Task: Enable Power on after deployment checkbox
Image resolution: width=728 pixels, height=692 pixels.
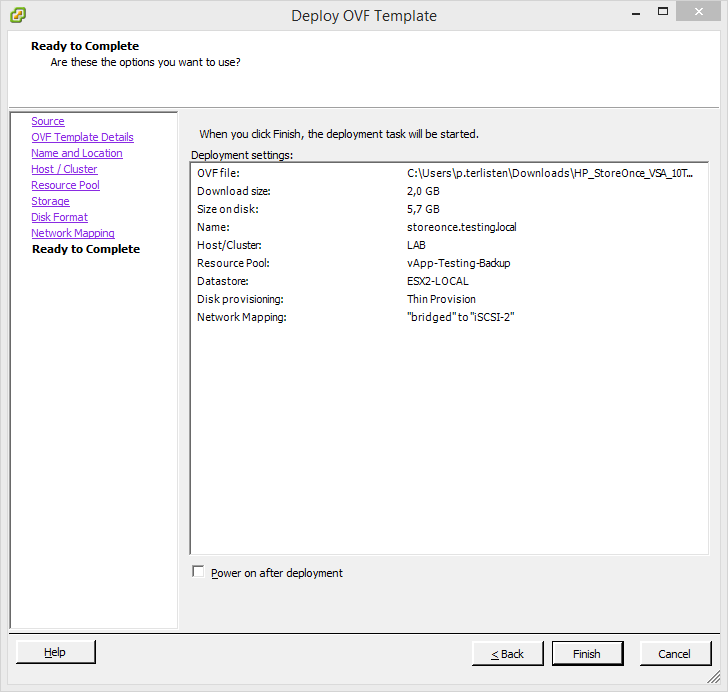Action: pyautogui.click(x=198, y=572)
